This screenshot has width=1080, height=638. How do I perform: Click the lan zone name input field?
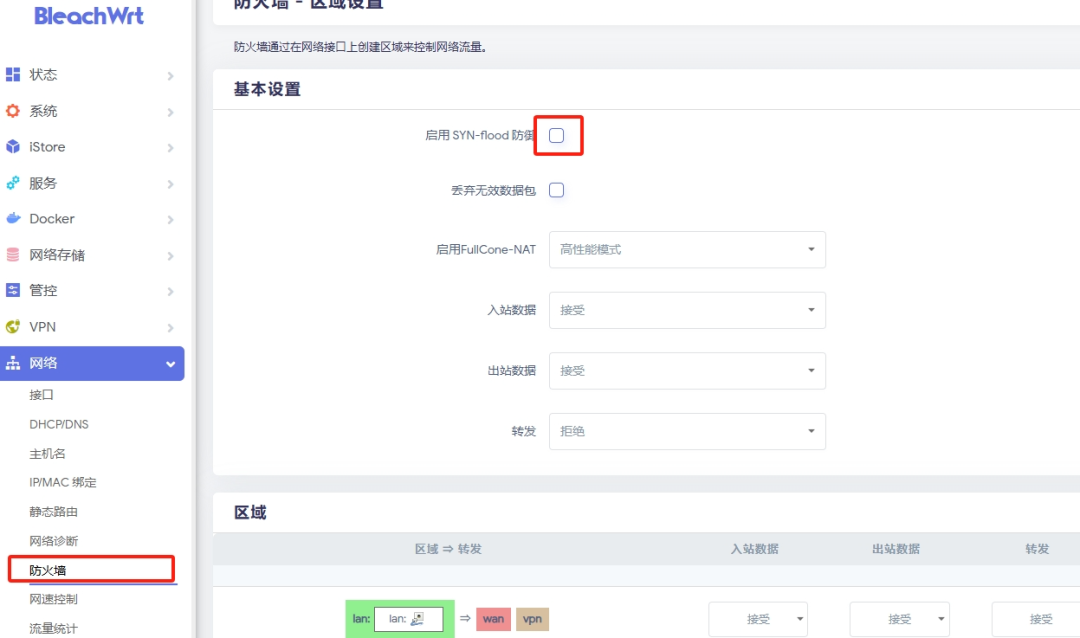pos(410,618)
